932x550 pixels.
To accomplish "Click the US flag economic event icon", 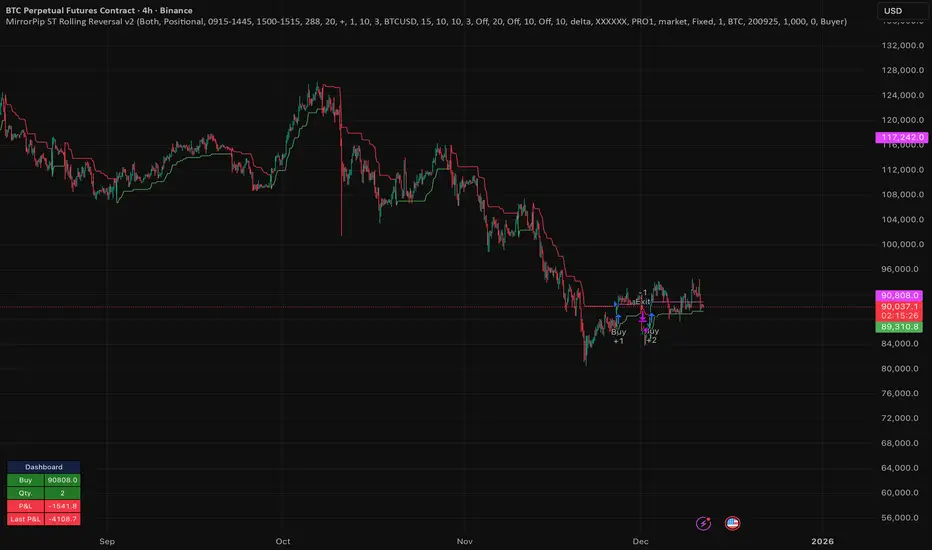I will [x=732, y=523].
